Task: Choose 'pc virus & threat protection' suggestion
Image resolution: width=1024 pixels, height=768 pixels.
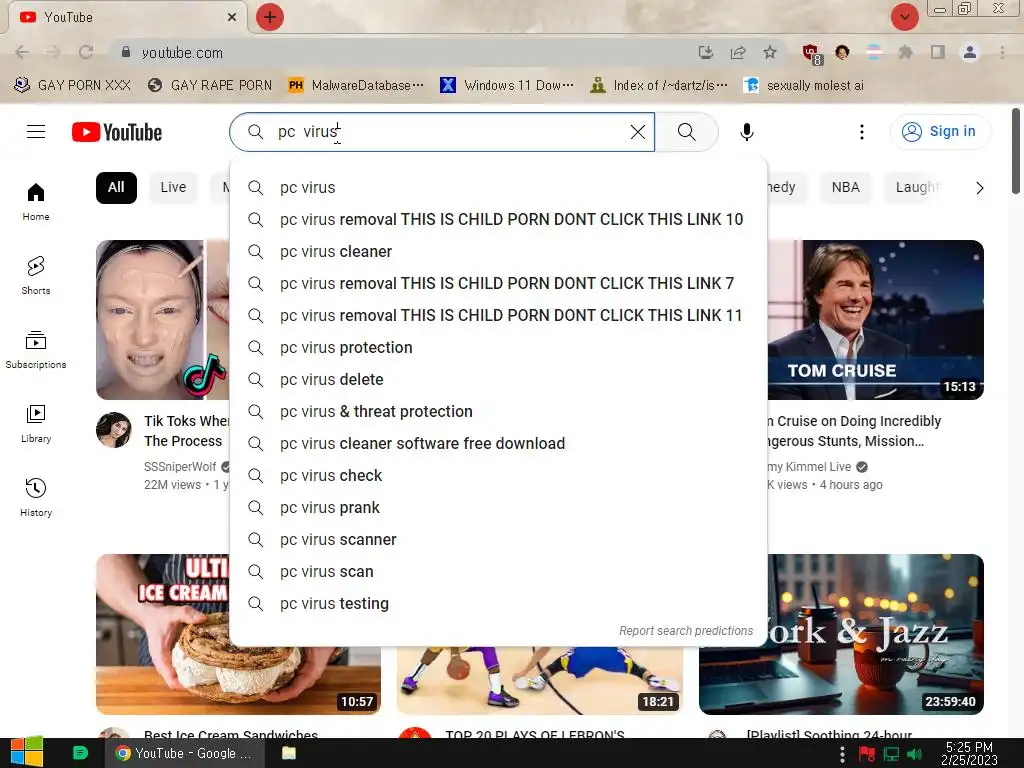Action: point(498,411)
